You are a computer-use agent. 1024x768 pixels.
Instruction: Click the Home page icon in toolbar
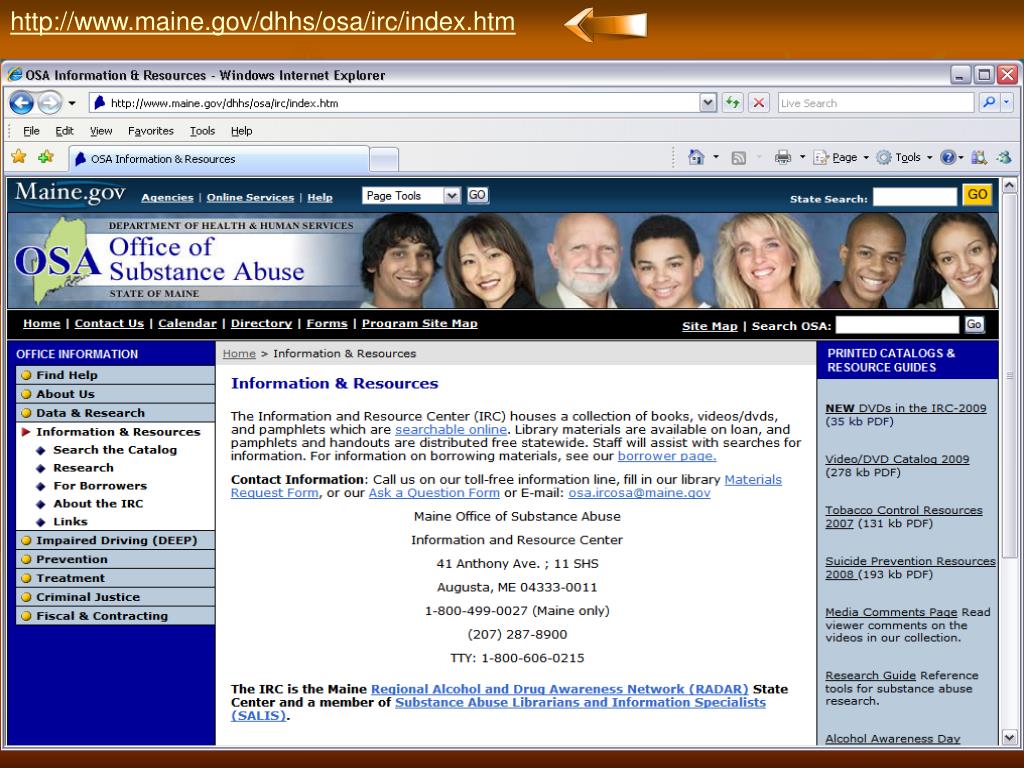696,157
